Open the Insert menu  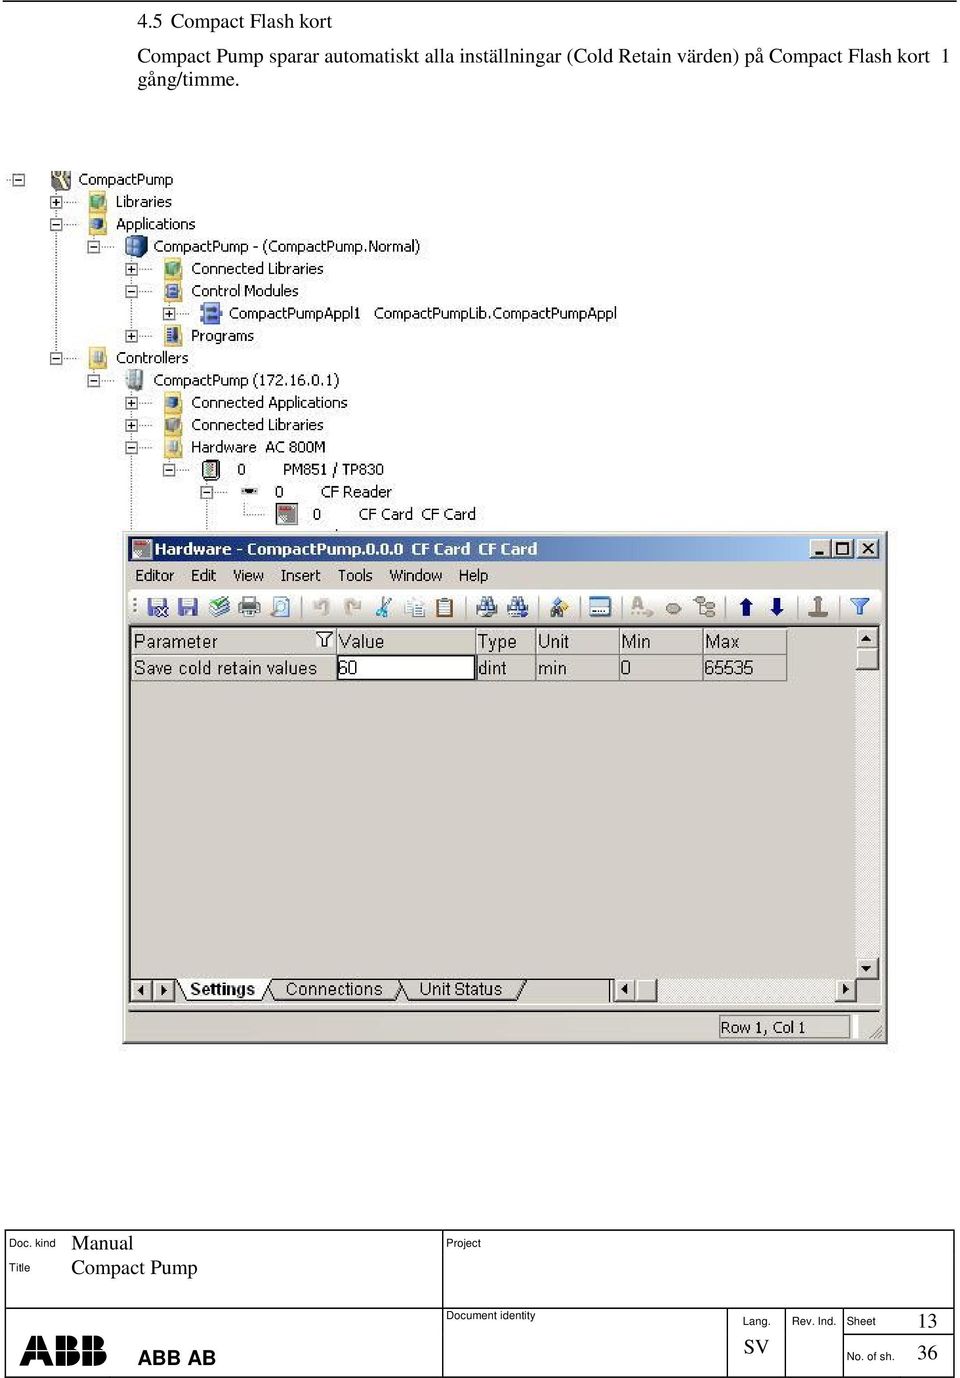click(300, 575)
